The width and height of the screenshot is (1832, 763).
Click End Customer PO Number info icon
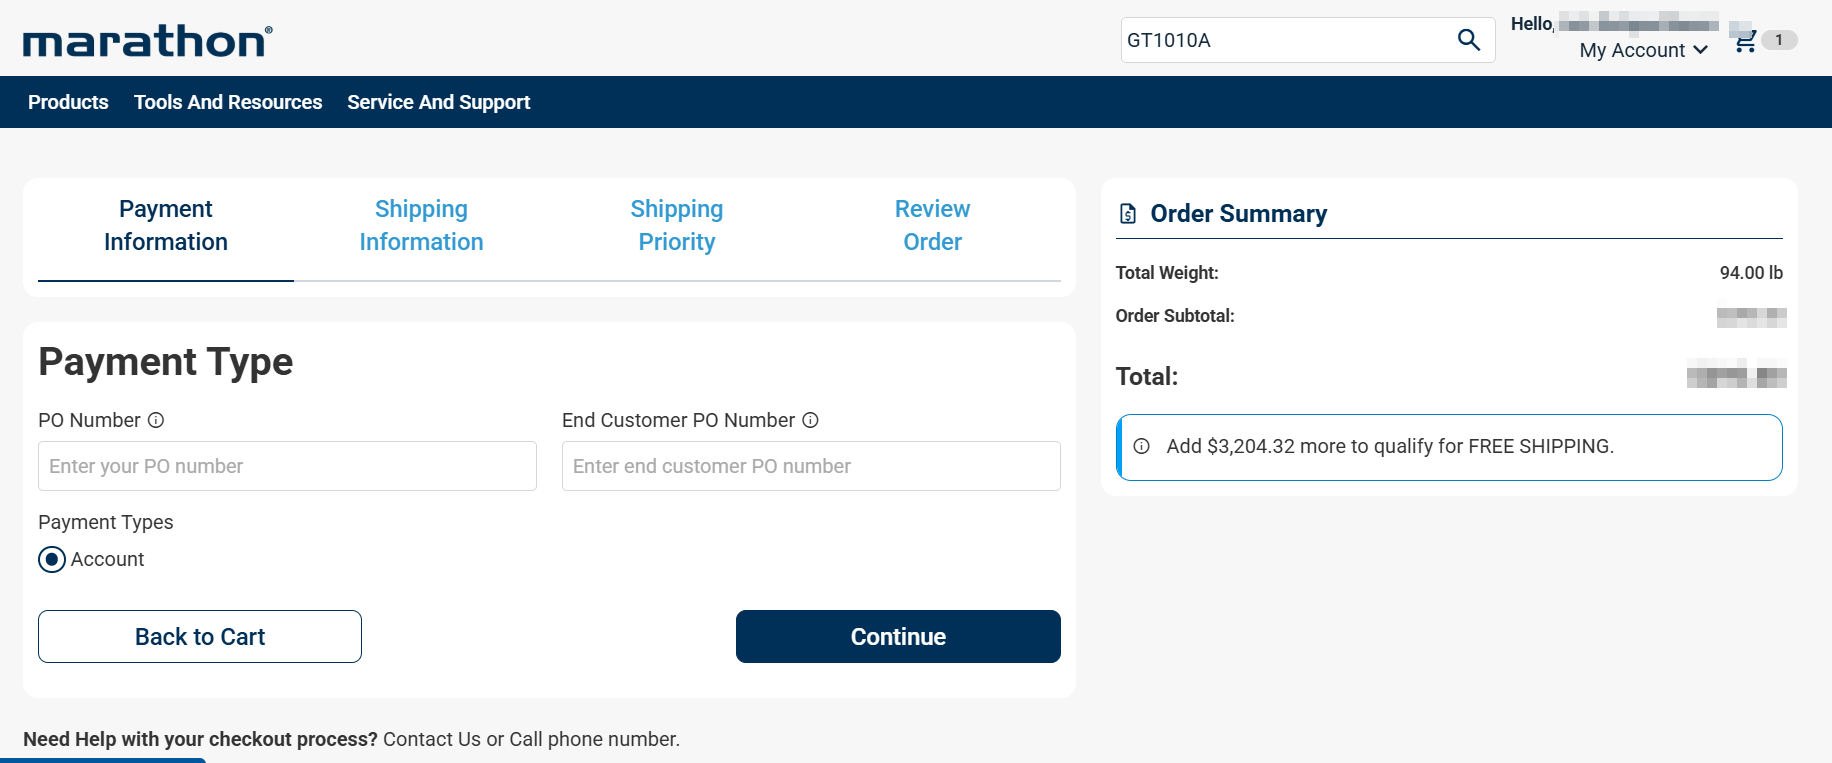click(x=810, y=420)
